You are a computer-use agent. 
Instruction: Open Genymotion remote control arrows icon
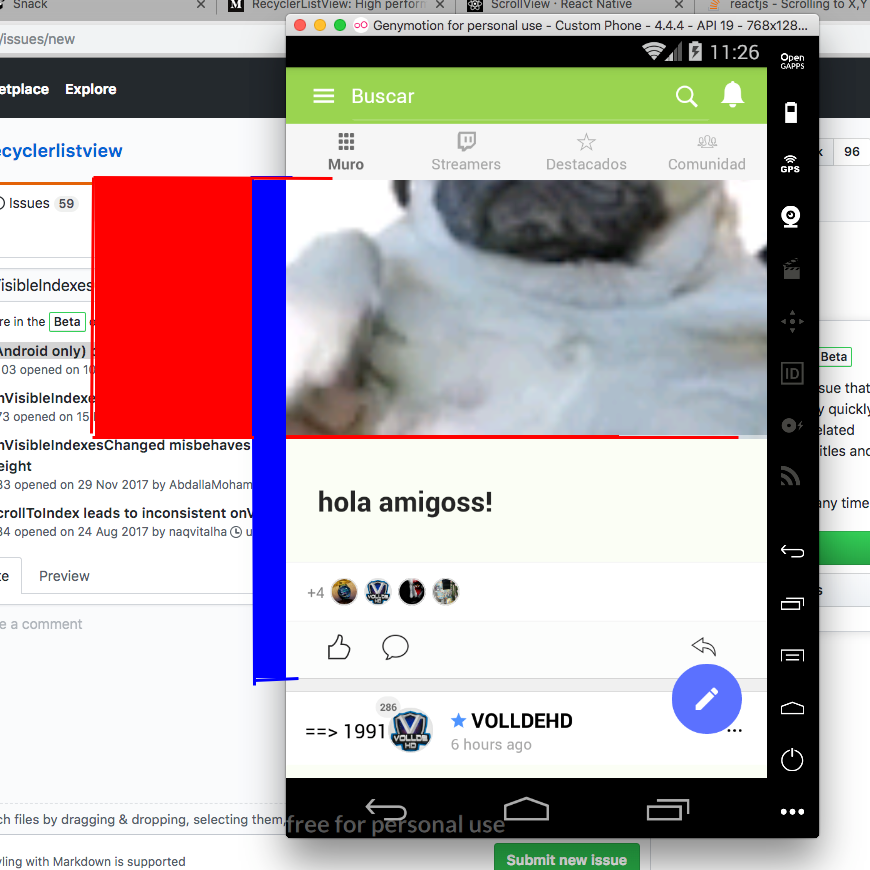pyautogui.click(x=792, y=321)
